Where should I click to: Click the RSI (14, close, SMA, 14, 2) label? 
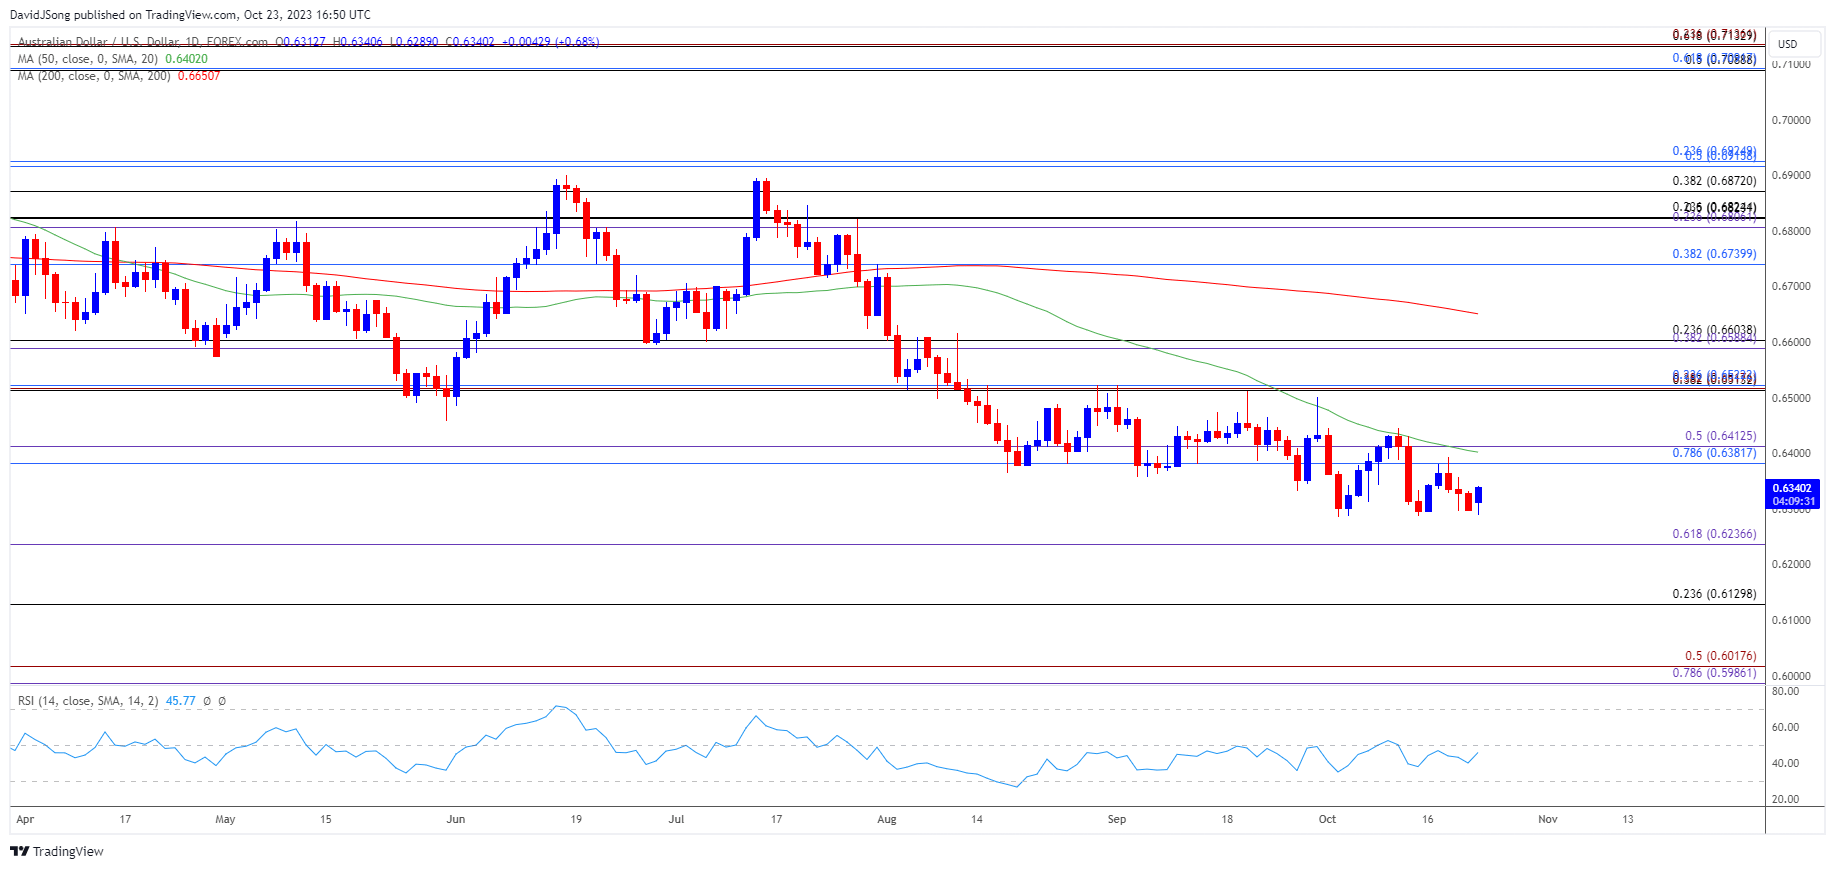pyautogui.click(x=88, y=701)
